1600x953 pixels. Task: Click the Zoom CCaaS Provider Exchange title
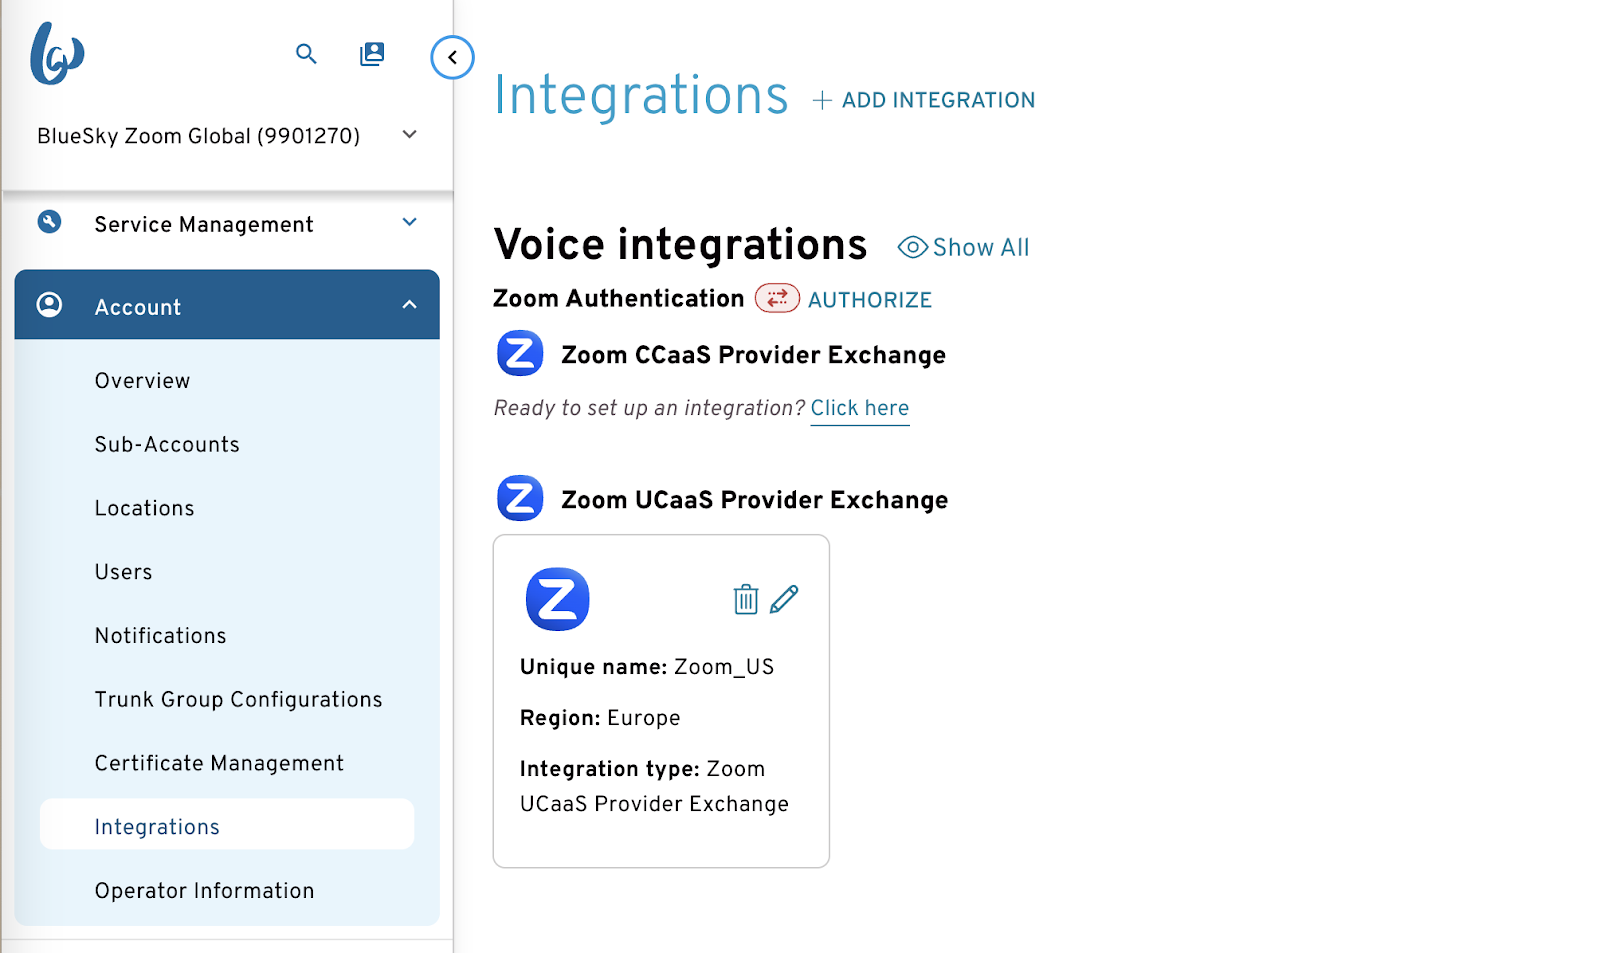754,355
